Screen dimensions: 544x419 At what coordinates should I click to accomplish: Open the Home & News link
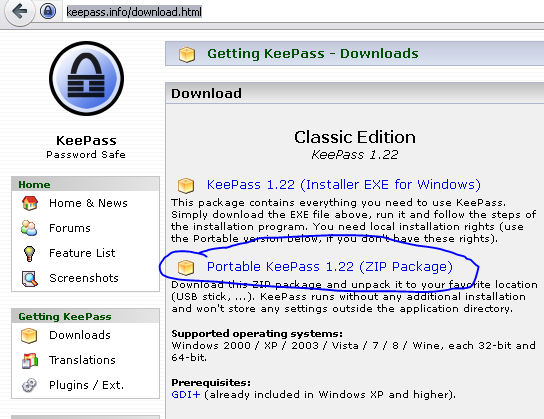88,203
